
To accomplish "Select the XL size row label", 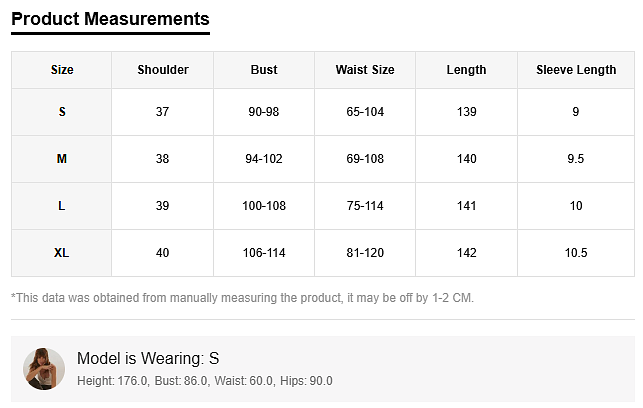I will point(62,253).
